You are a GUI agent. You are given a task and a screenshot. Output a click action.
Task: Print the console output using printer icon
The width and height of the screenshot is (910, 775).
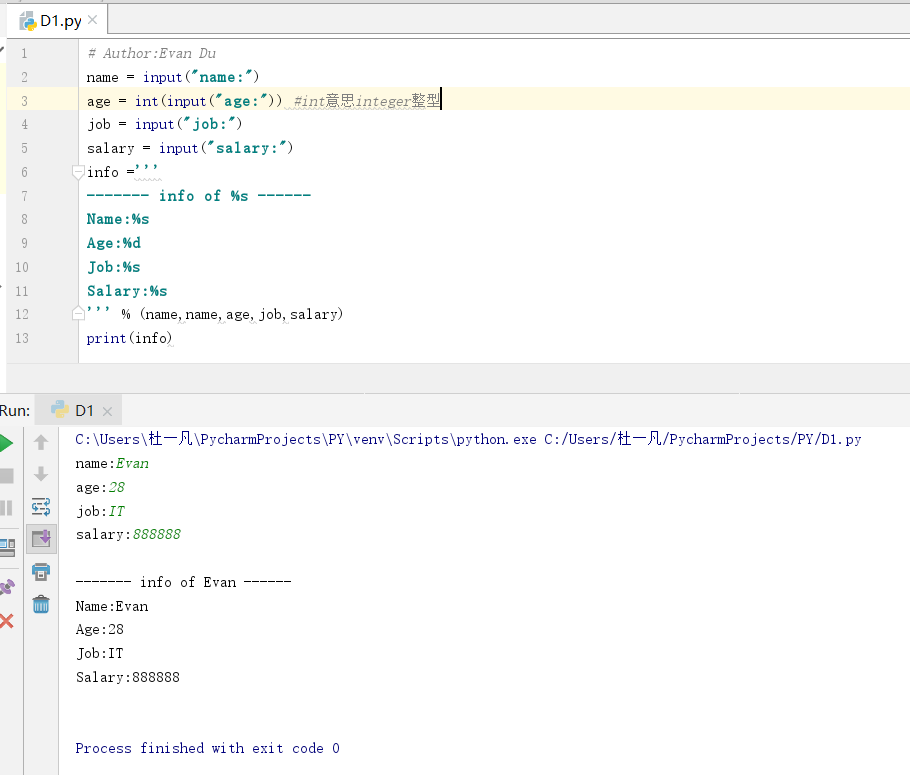(41, 572)
